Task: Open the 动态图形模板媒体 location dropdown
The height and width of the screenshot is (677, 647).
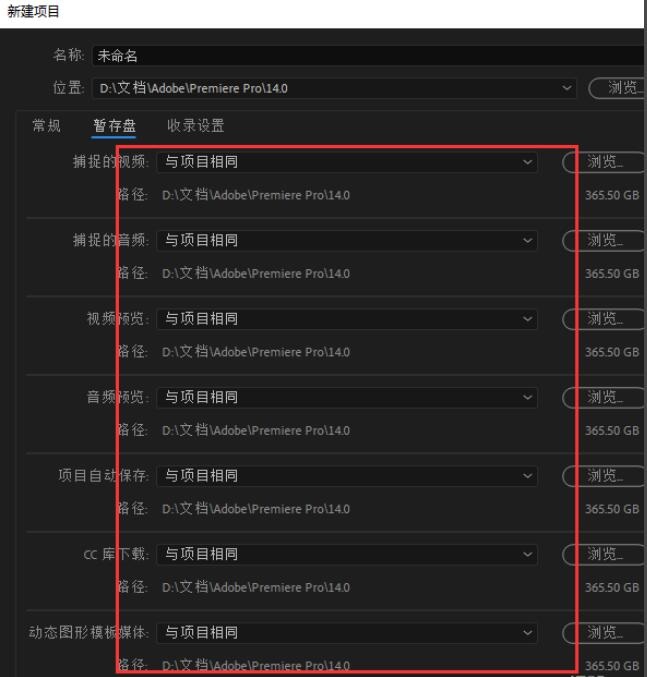Action: pyautogui.click(x=347, y=633)
